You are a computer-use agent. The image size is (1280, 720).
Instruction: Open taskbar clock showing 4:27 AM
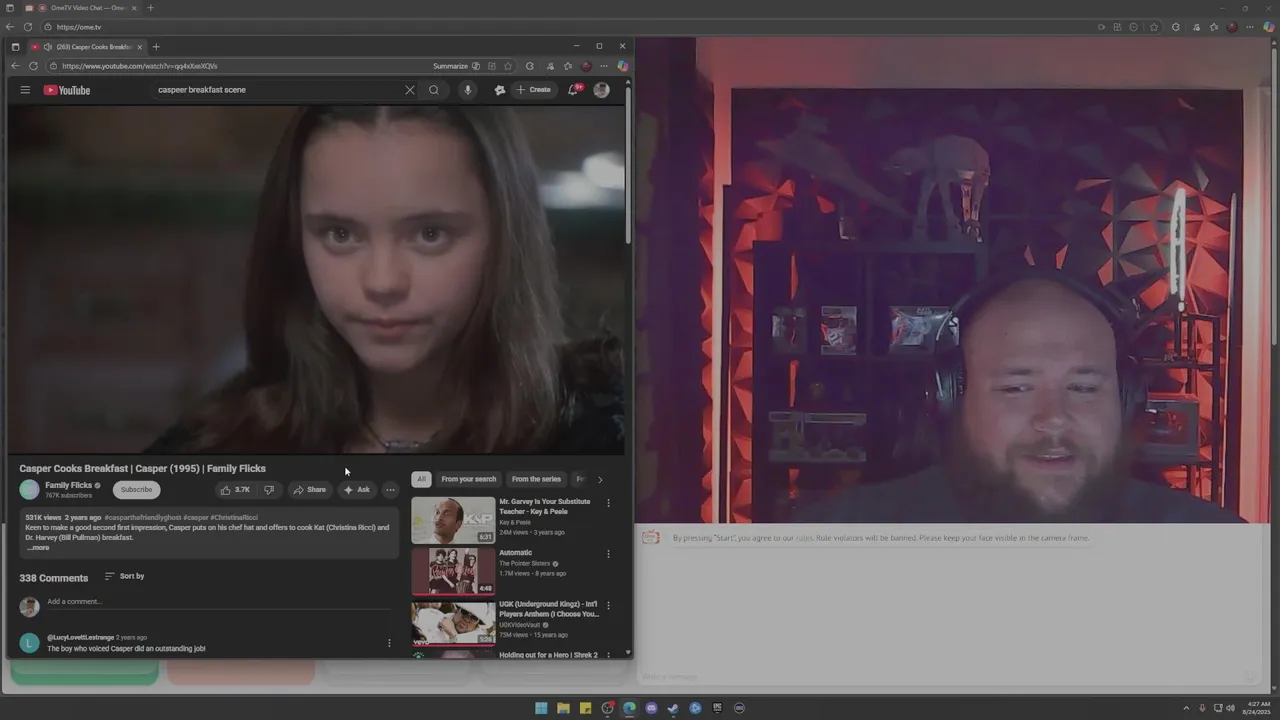[x=1258, y=708]
